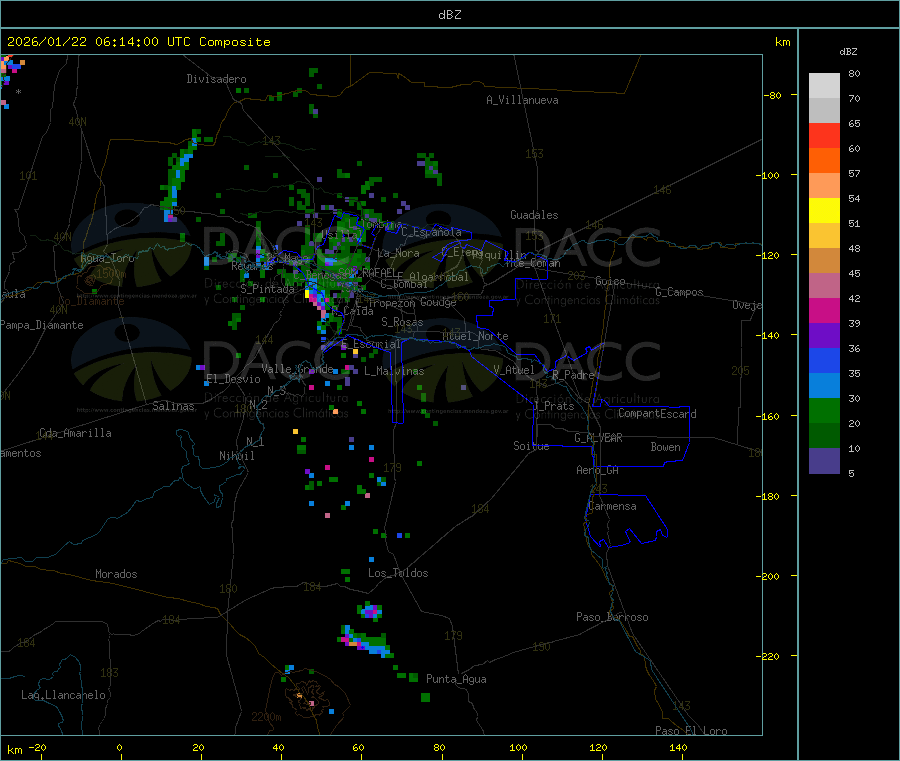The width and height of the screenshot is (900, 761).
Task: Click the Salinas label
Action: (x=173, y=406)
